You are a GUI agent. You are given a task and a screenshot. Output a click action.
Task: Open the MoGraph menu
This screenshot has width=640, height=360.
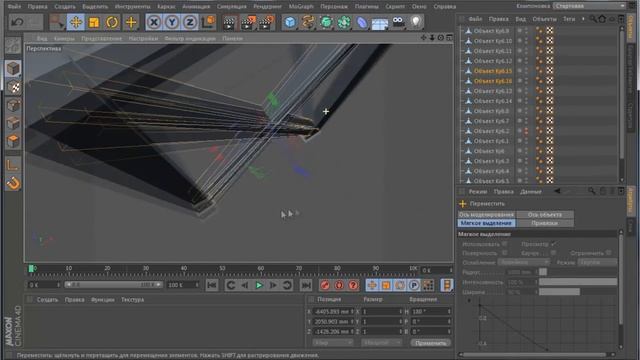[301, 7]
